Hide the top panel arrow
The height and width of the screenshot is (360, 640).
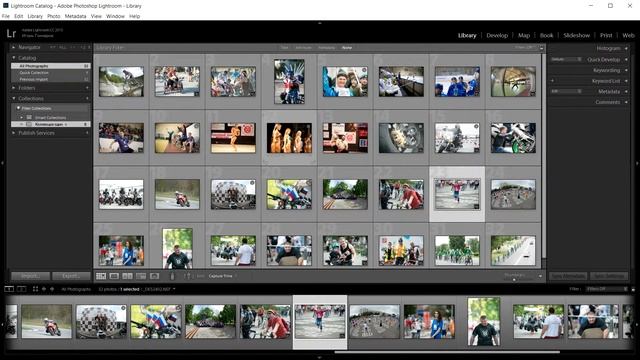click(x=320, y=23)
